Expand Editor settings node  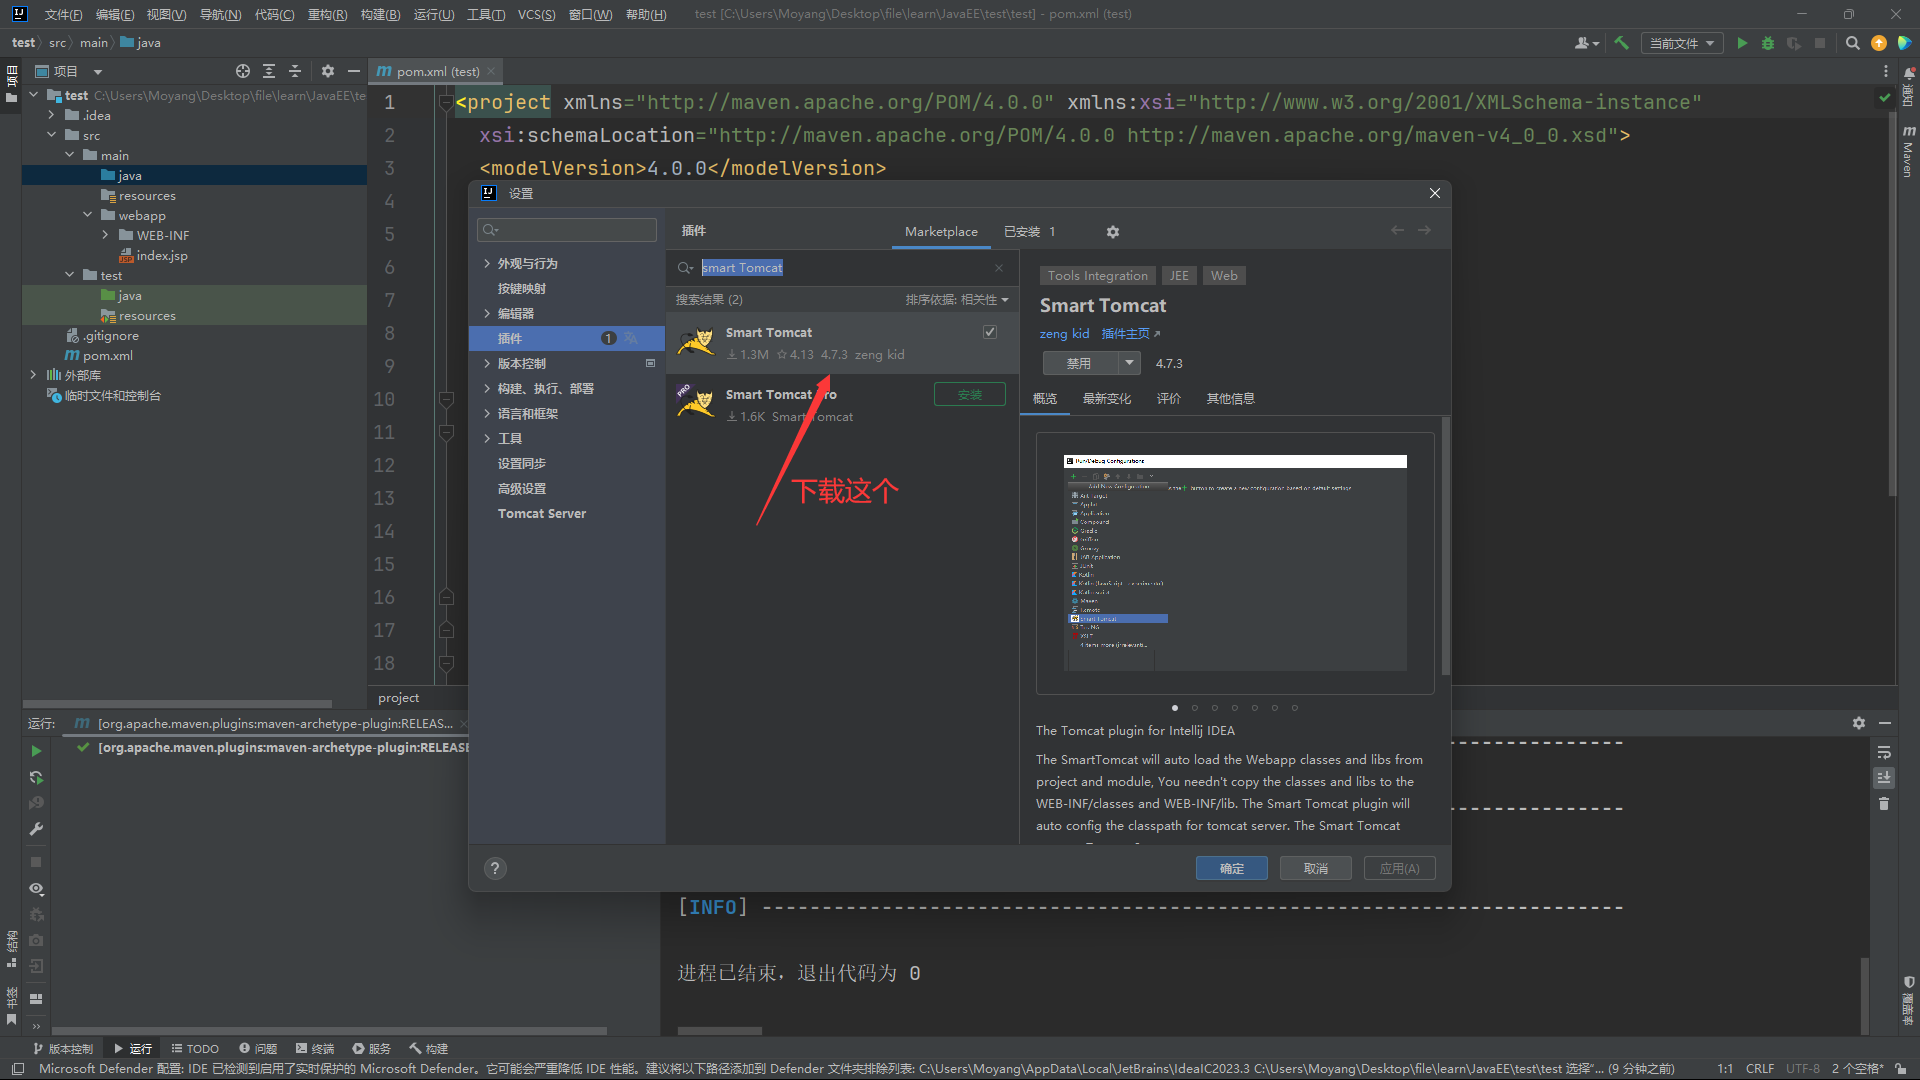[x=487, y=313]
